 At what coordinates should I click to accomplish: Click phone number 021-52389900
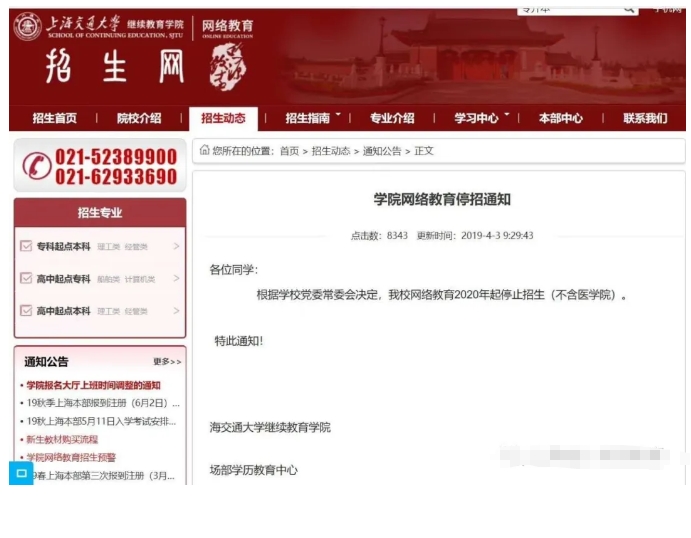(x=116, y=157)
